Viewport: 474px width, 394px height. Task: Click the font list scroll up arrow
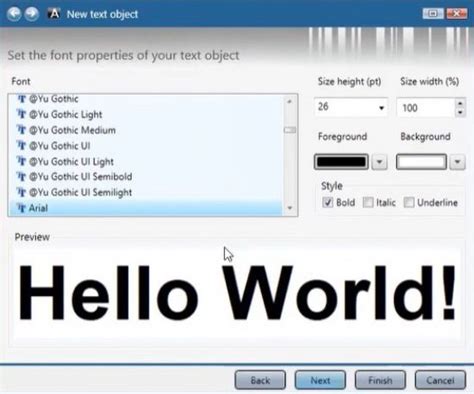tap(289, 101)
